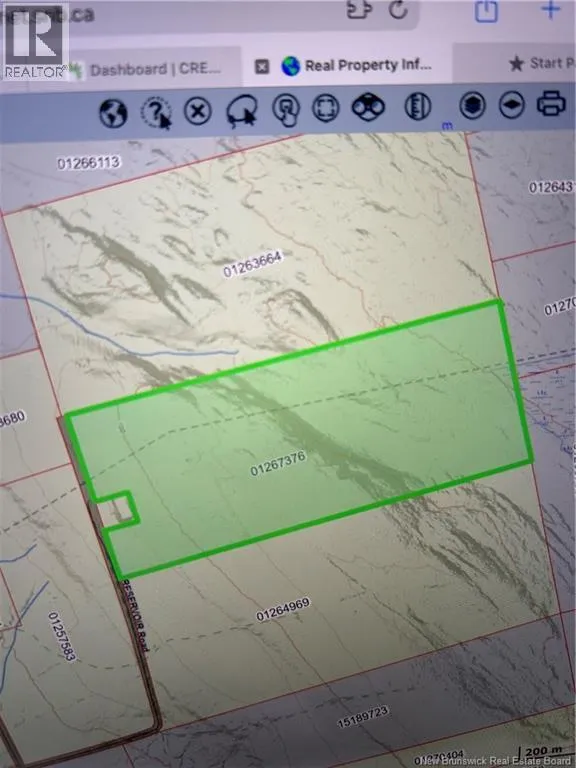Select parcel labeled 01263664
The image size is (576, 768).
click(x=253, y=264)
